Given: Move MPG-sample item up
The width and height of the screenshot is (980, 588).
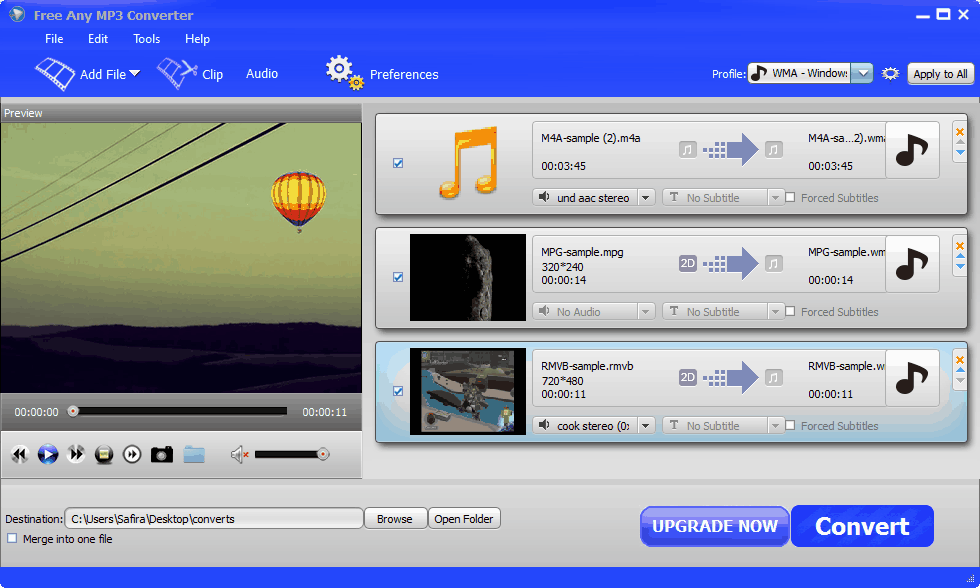Looking at the screenshot, I should [x=960, y=256].
